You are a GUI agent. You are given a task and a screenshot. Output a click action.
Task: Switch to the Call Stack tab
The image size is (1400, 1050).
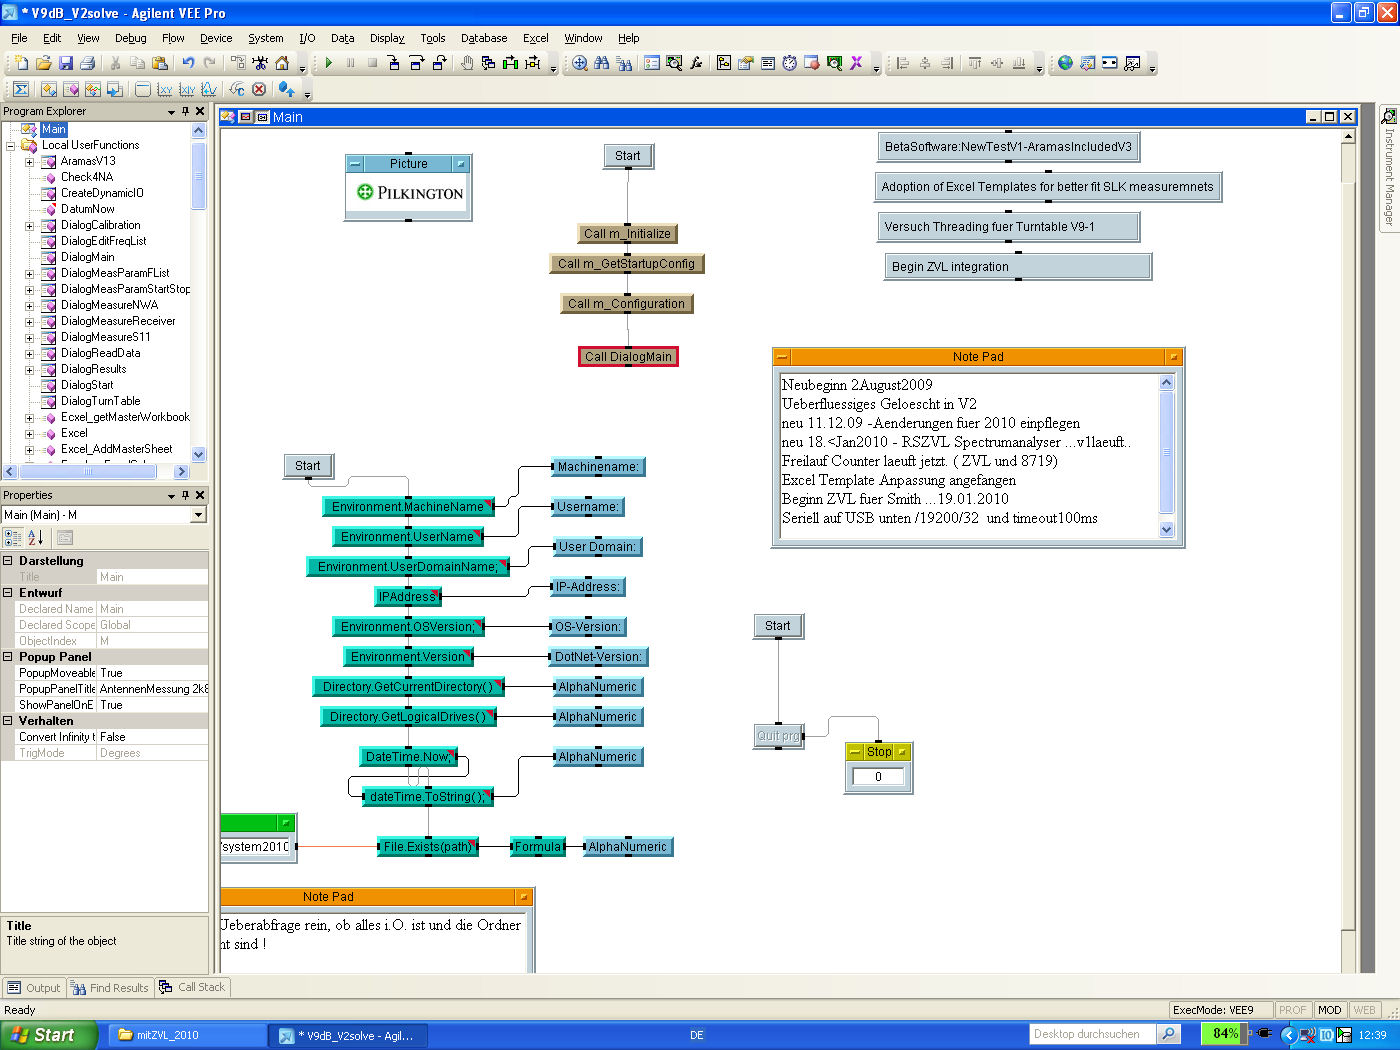click(x=193, y=987)
